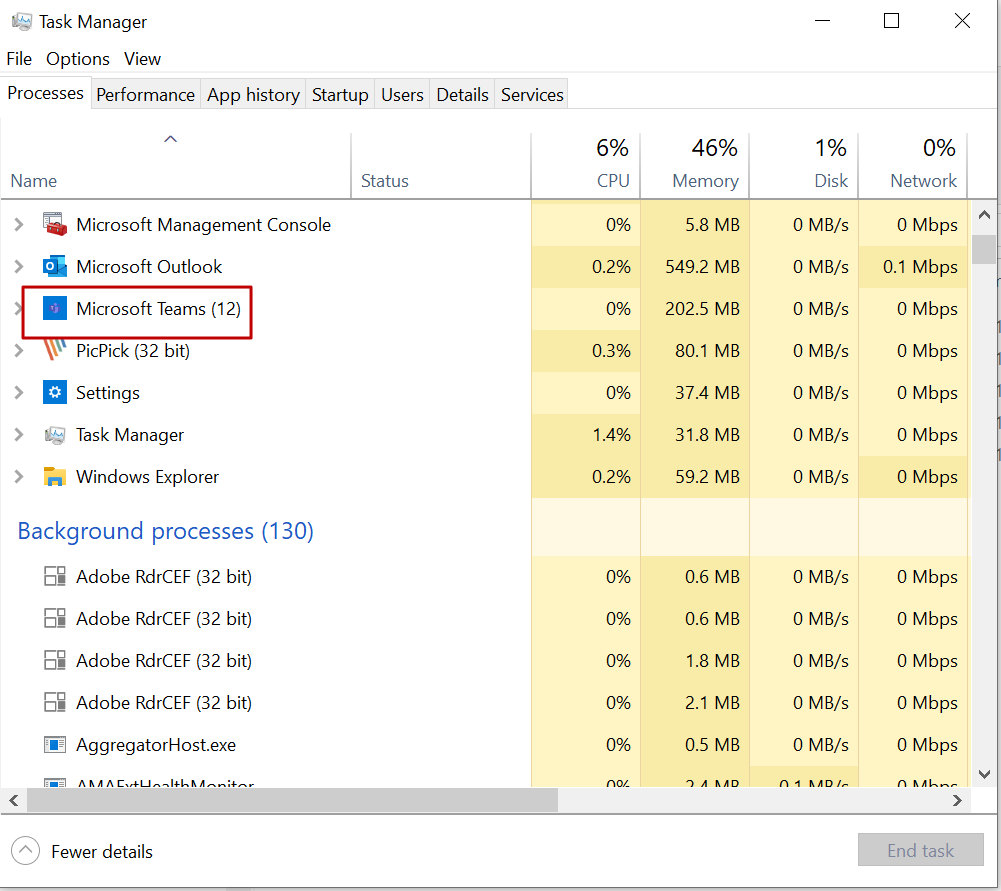The image size is (1001, 891).
Task: Click the Settings gear icon
Action: [x=55, y=393]
